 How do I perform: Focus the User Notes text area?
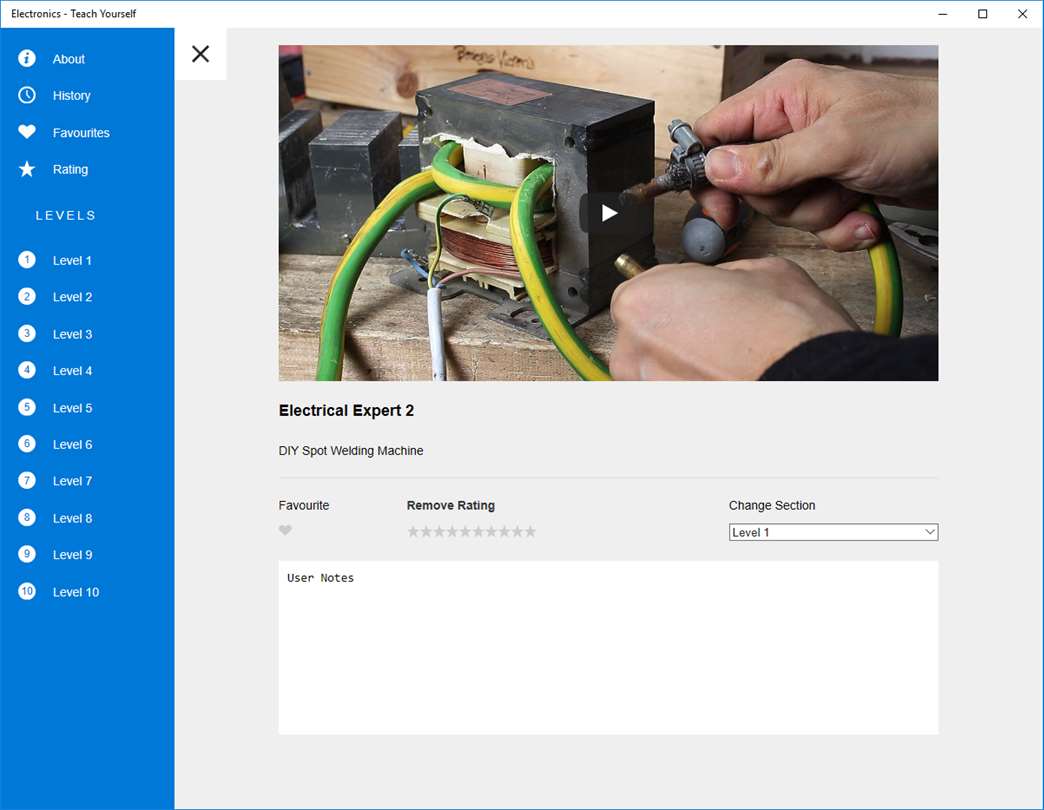tap(609, 648)
